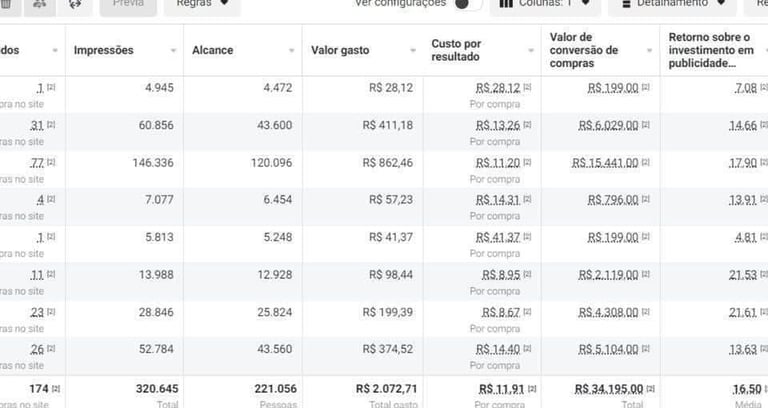Expand the Colunas dropdown menu
Screen dimensions: 768x408
[x=545, y=4]
